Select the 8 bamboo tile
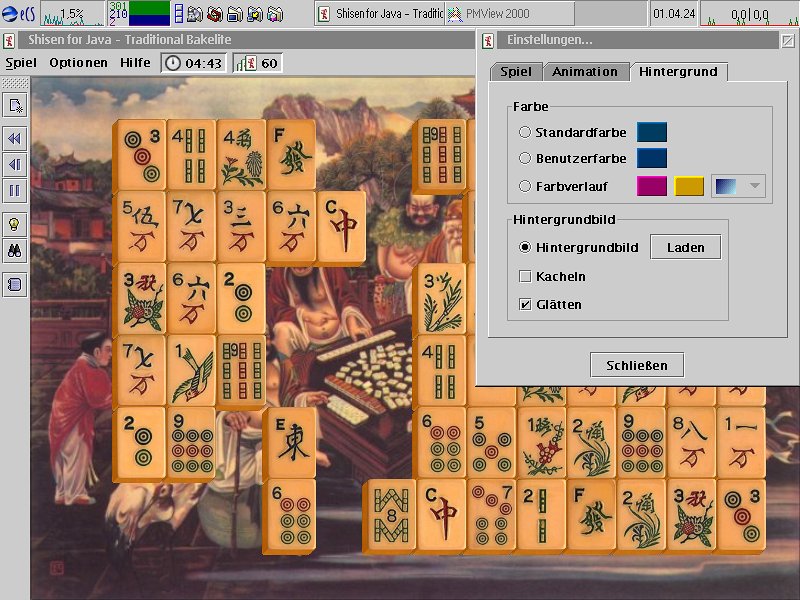This screenshot has height=600, width=800. [x=390, y=515]
